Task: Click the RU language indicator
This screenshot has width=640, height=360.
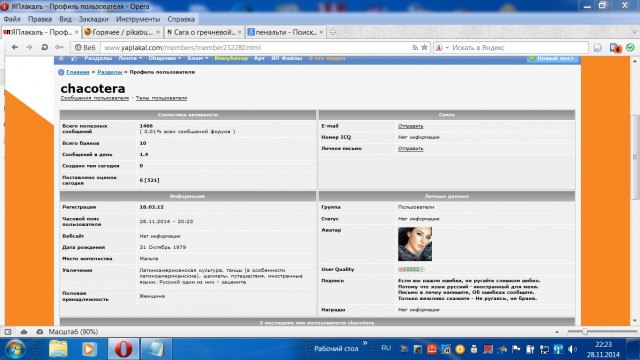Action: click(x=386, y=348)
